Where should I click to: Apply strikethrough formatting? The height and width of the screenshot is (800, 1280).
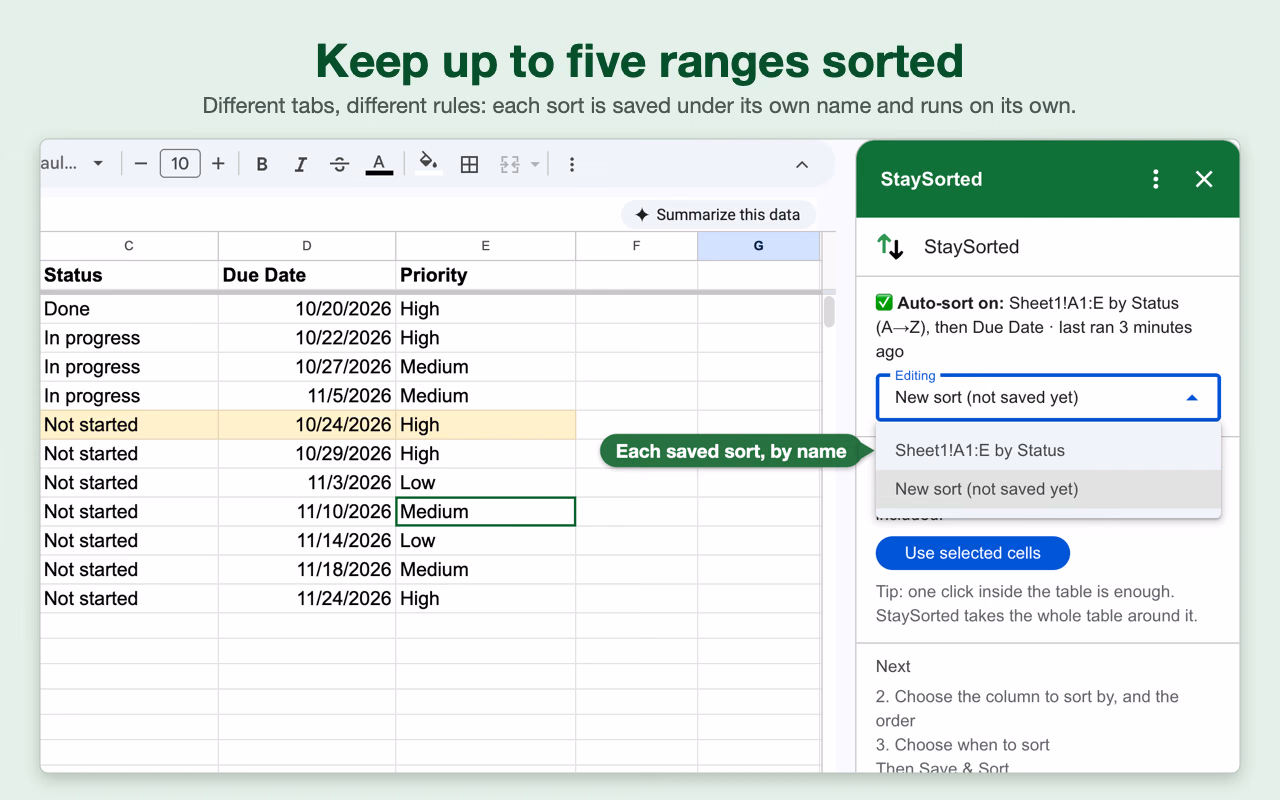click(x=339, y=164)
